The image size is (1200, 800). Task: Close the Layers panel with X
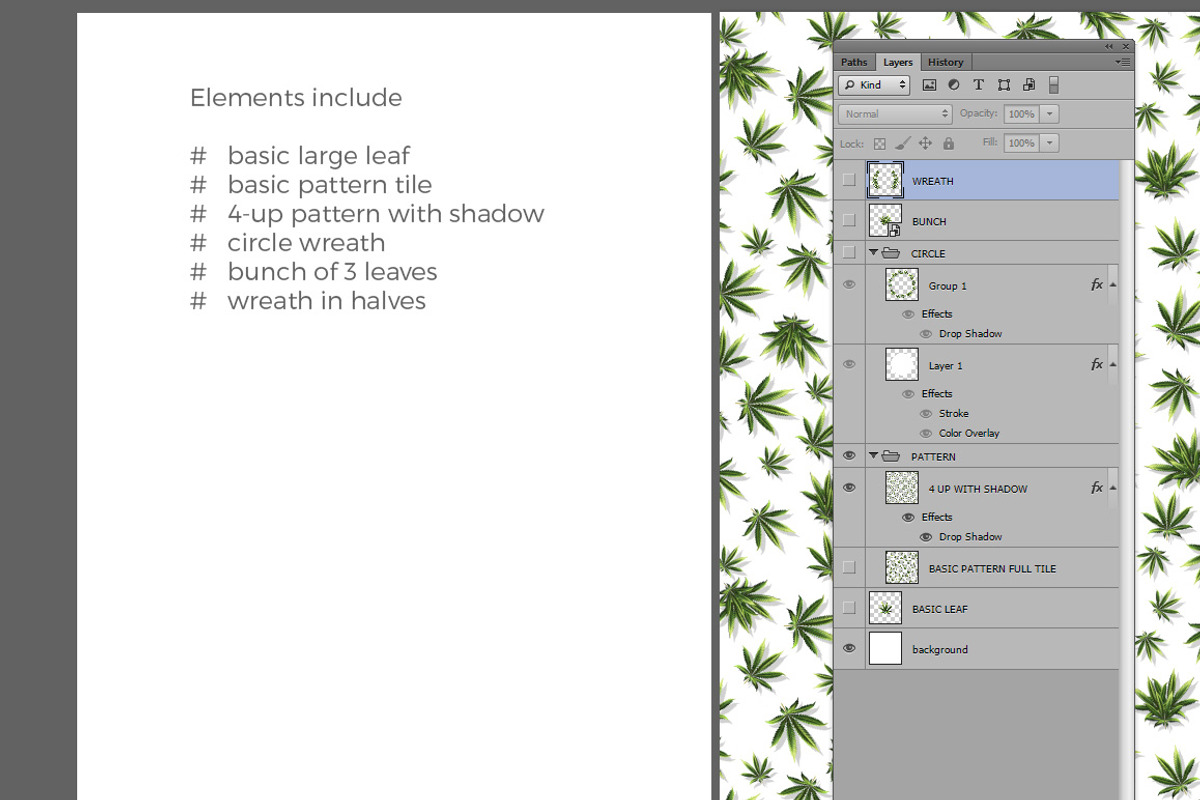pos(1126,46)
